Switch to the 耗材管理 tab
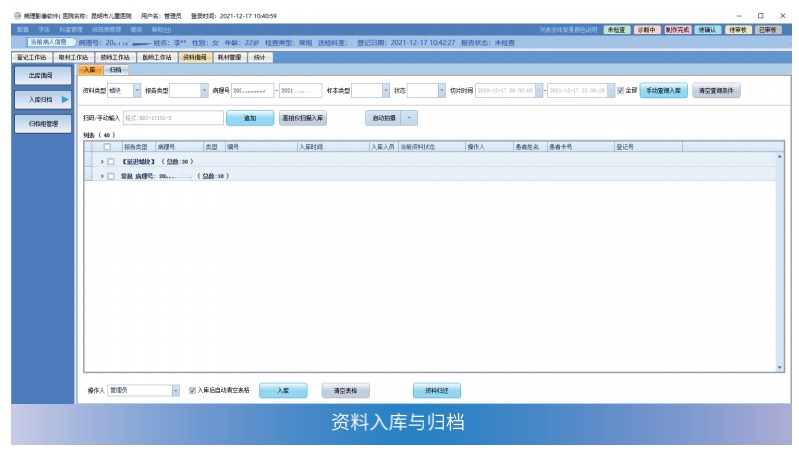799x458 pixels. 229,57
